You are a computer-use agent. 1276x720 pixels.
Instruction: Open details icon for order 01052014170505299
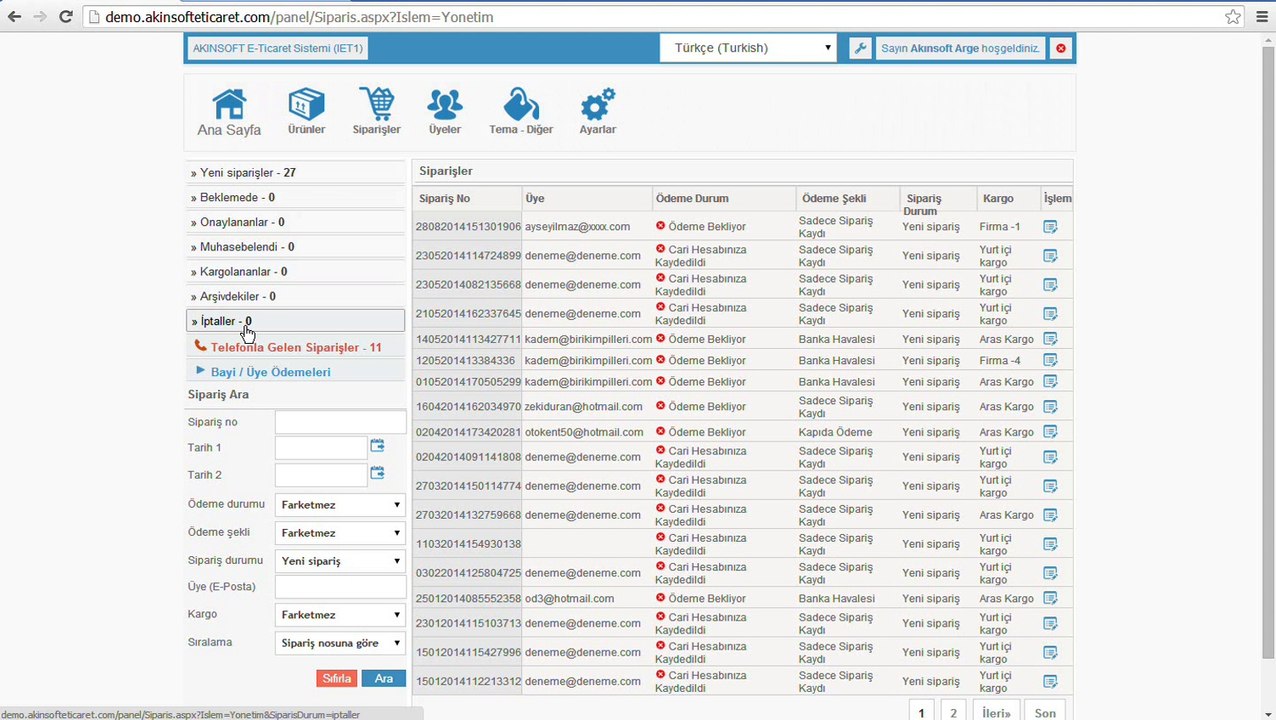pyautogui.click(x=1050, y=382)
